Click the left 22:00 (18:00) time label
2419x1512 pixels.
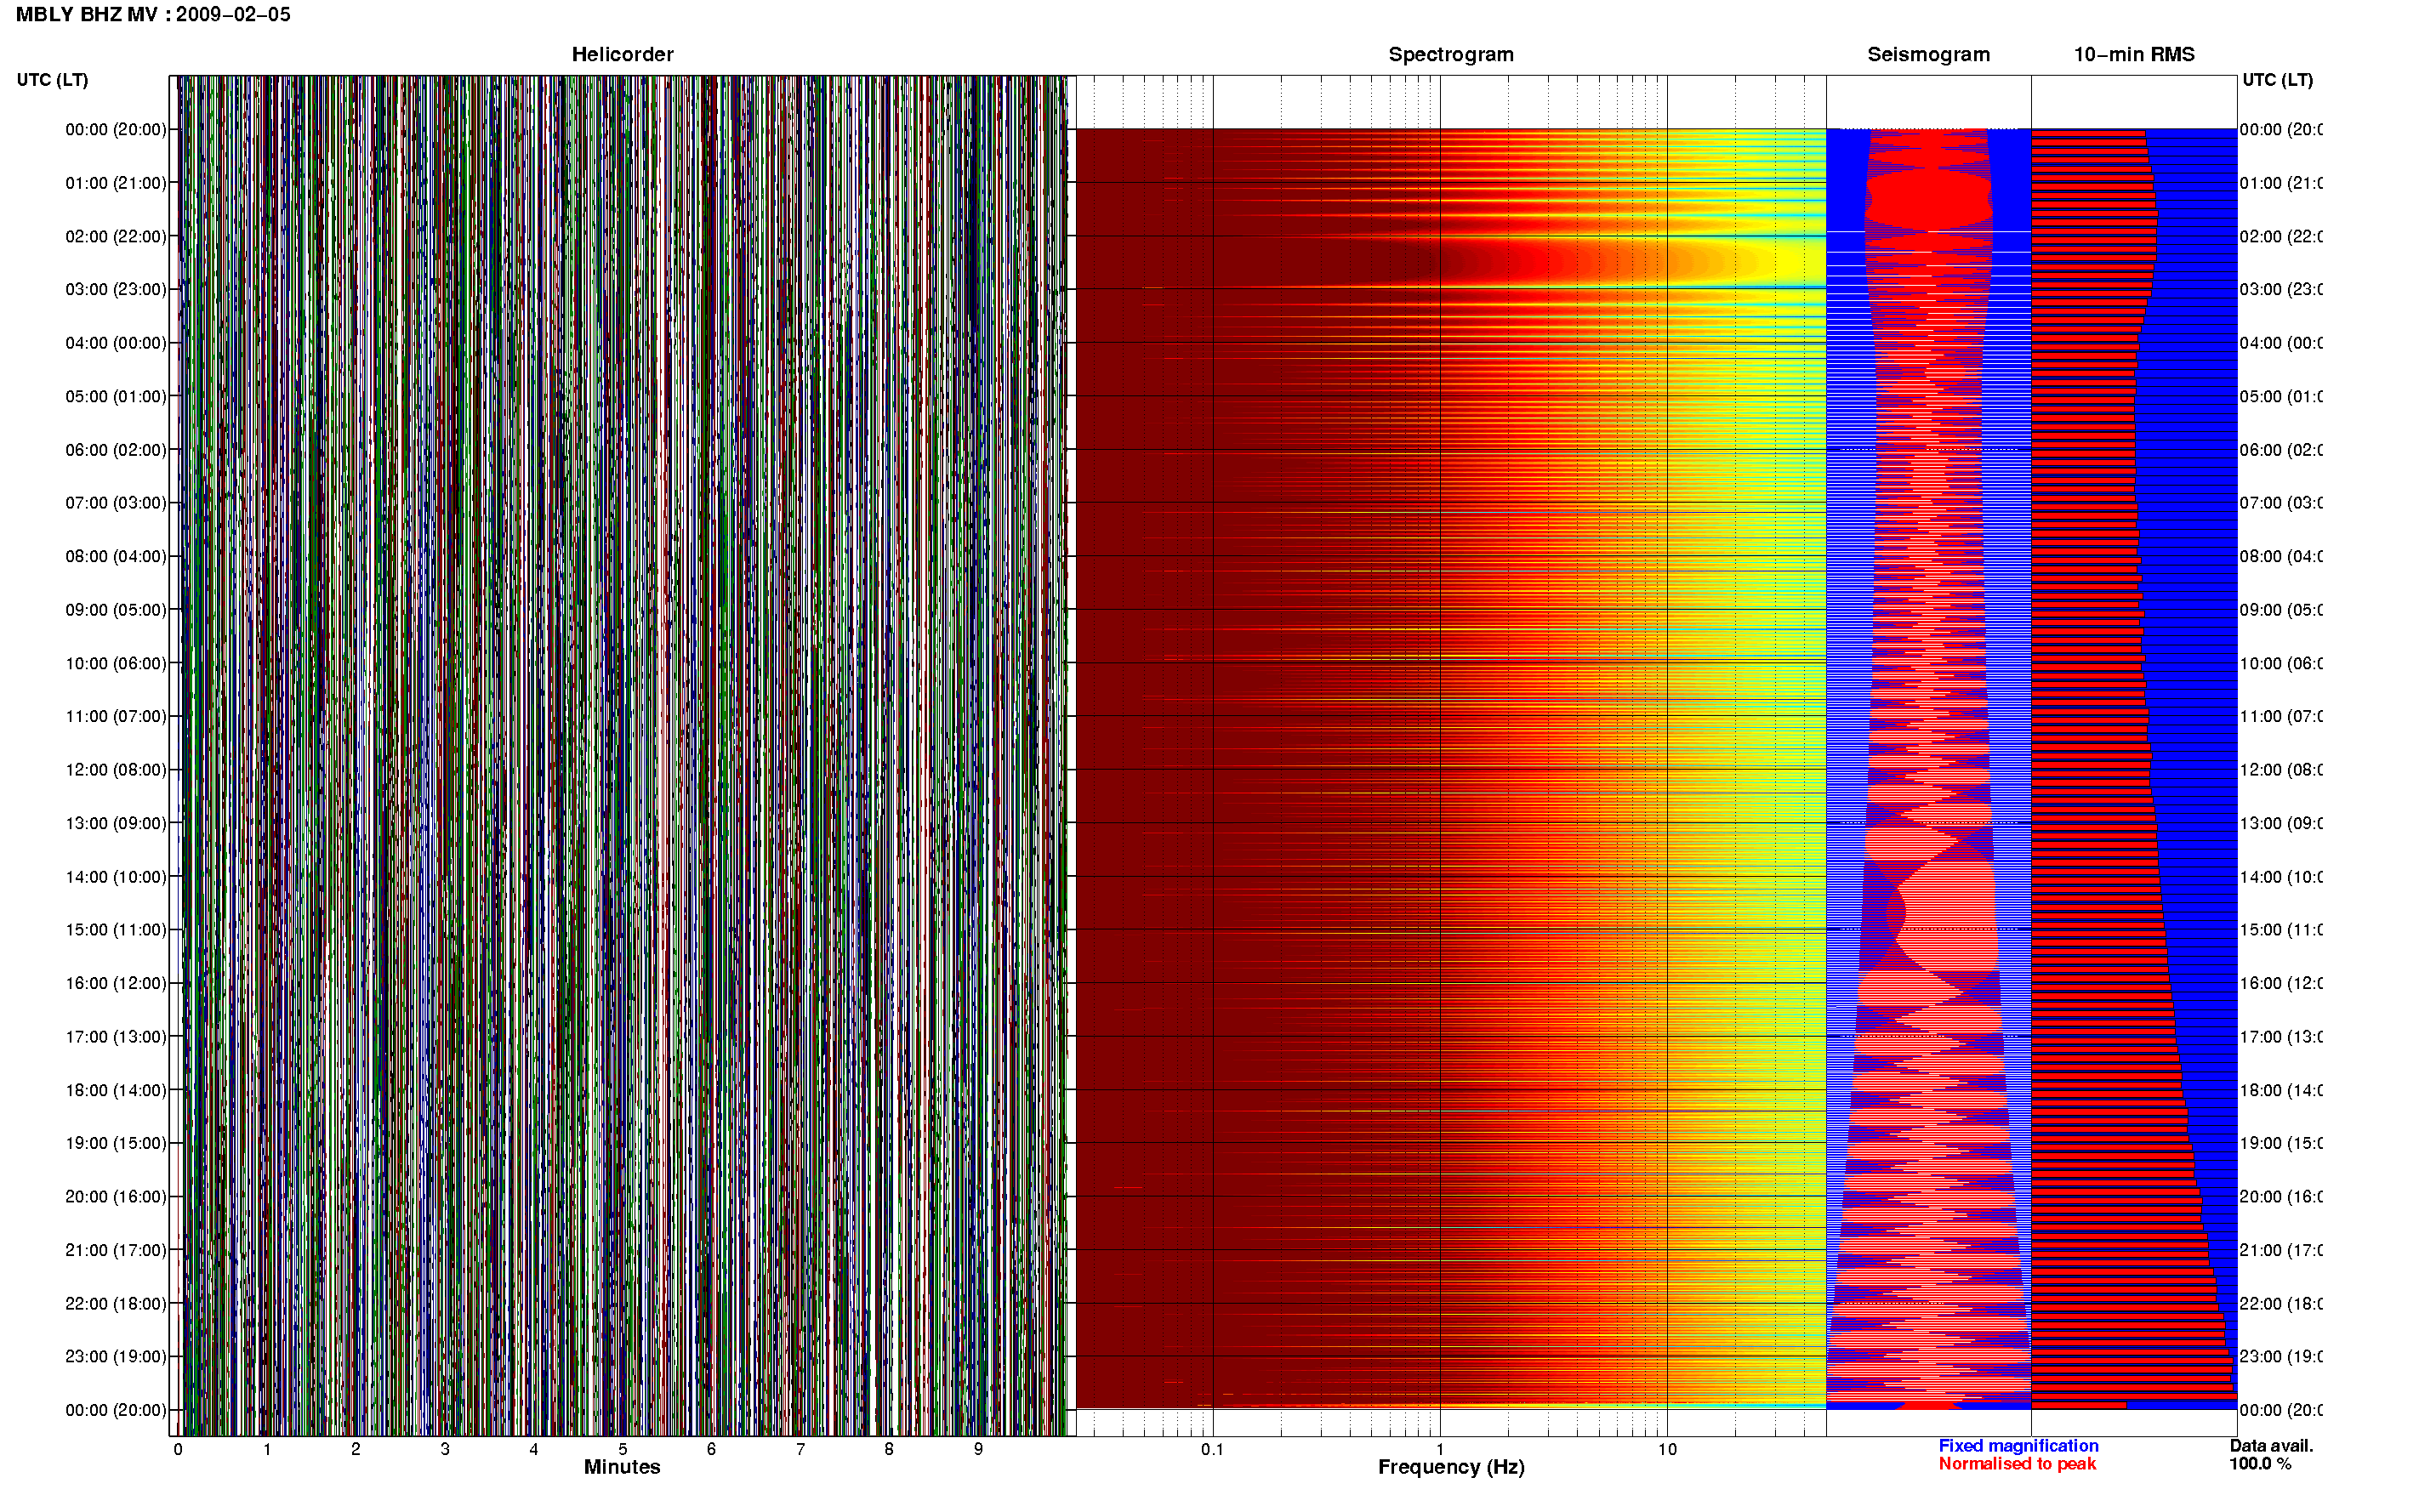pos(116,1304)
